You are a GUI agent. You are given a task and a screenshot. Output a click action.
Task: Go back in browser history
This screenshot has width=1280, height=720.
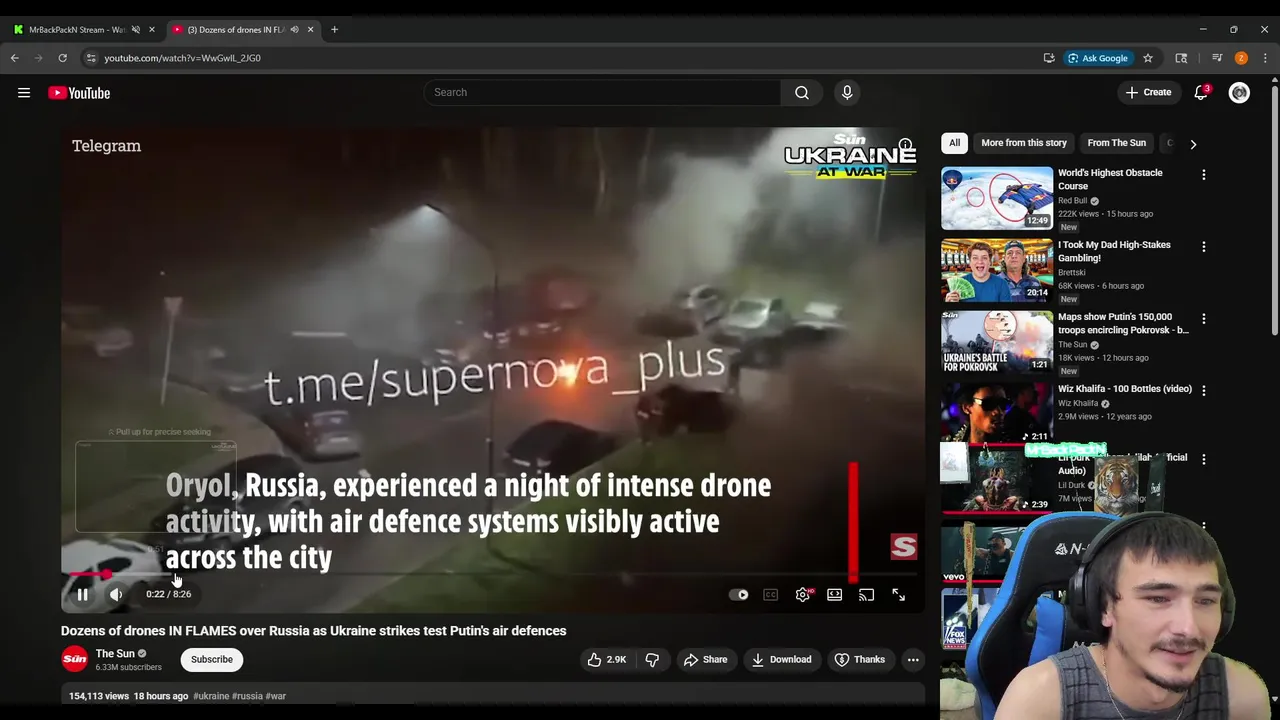pyautogui.click(x=15, y=58)
